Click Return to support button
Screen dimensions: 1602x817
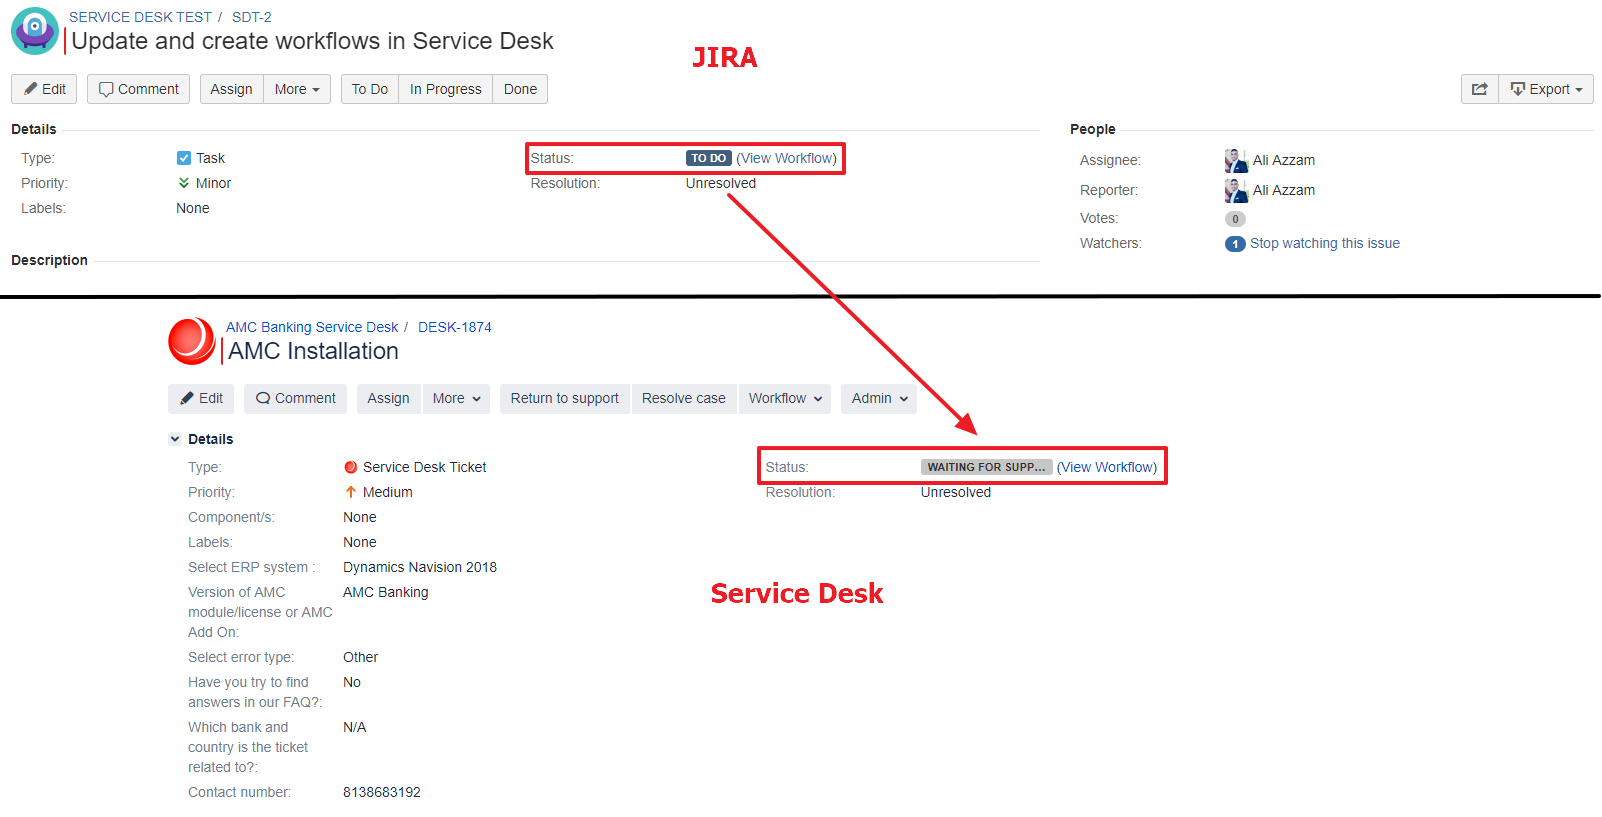(565, 398)
